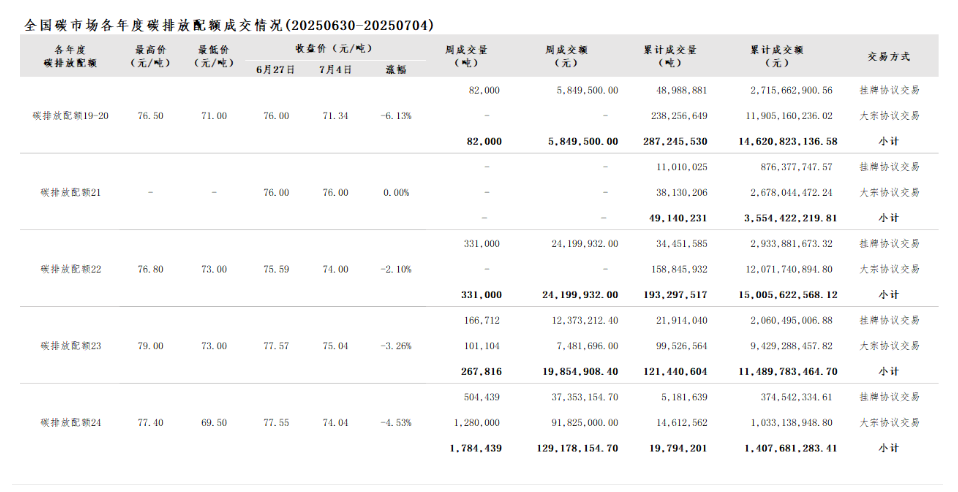Select the 最低价 column header
Image resolution: width=958 pixels, height=492 pixels.
click(214, 56)
